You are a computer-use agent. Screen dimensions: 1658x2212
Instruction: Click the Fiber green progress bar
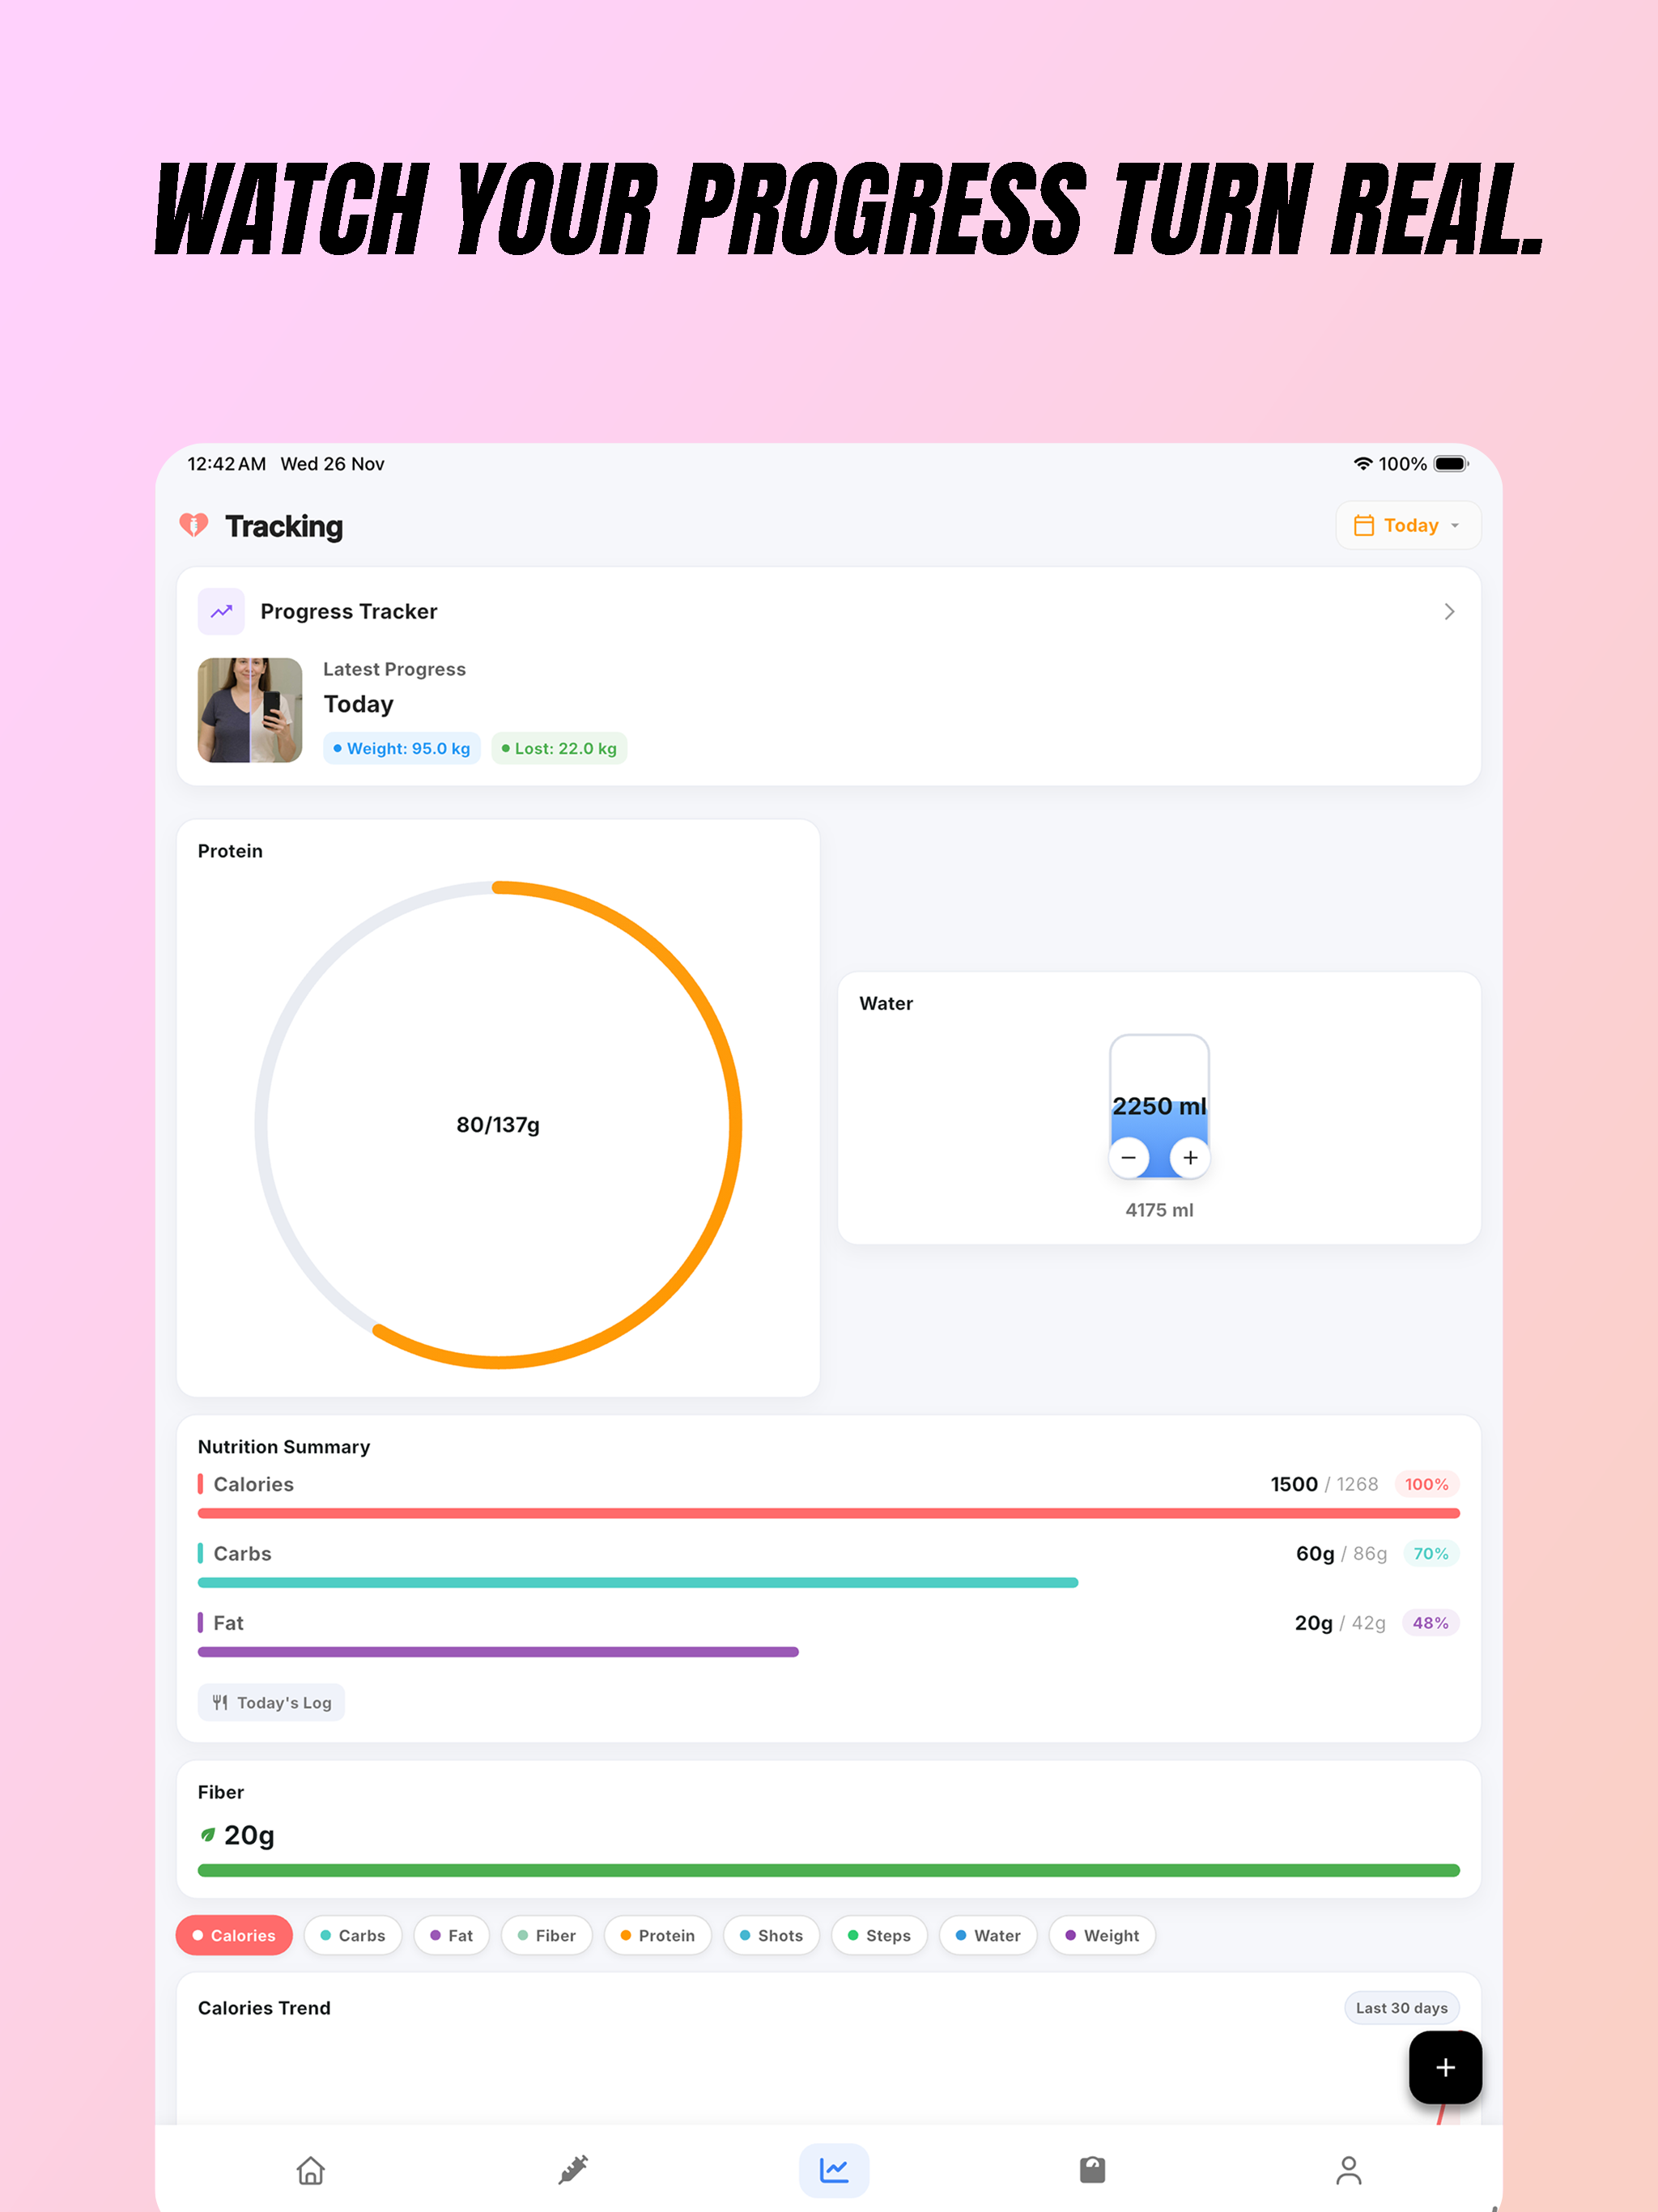click(x=829, y=1870)
